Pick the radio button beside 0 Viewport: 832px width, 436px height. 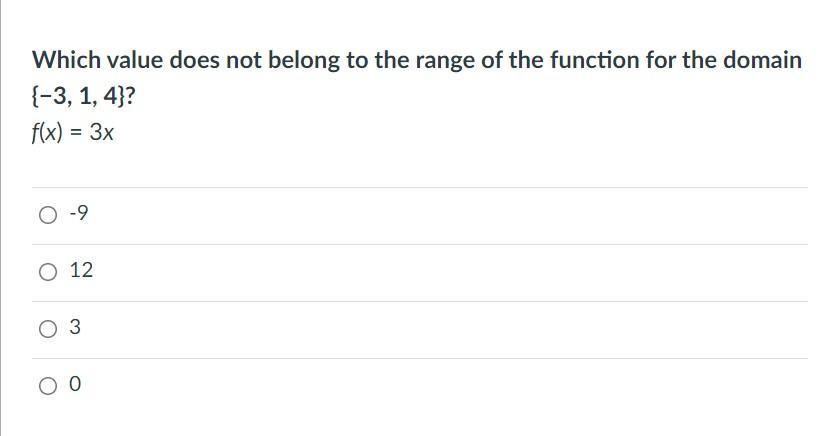point(48,385)
